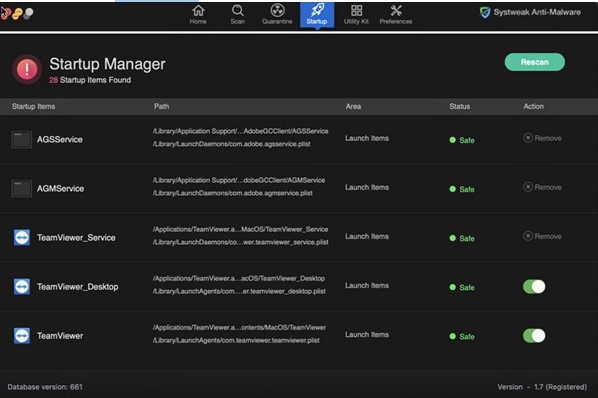Click the Safe status of TeamViewer_Service
The width and height of the screenshot is (598, 398).
[462, 238]
